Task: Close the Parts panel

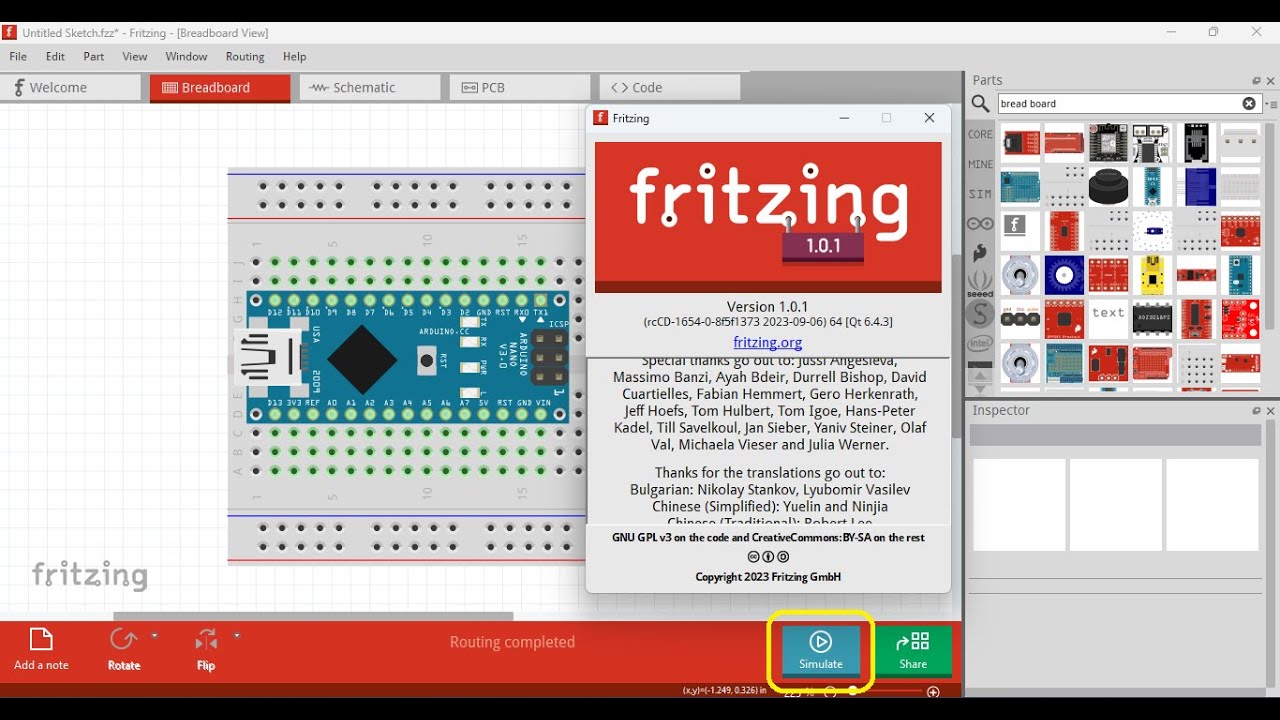Action: (x=1271, y=81)
